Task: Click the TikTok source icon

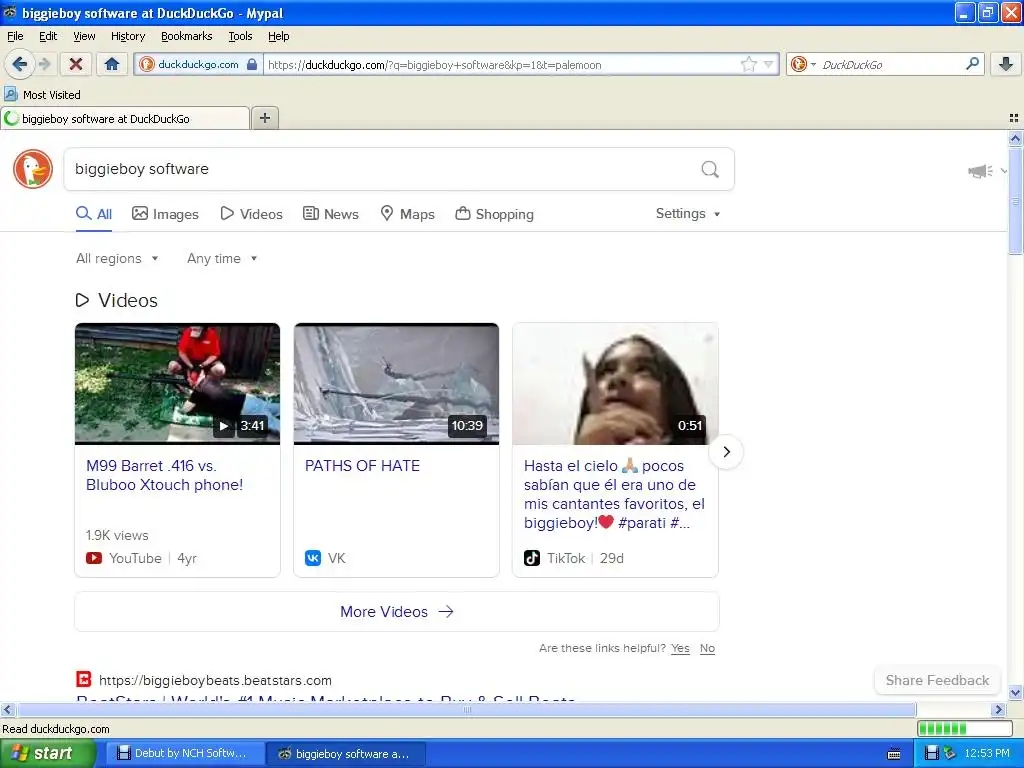Action: [532, 558]
